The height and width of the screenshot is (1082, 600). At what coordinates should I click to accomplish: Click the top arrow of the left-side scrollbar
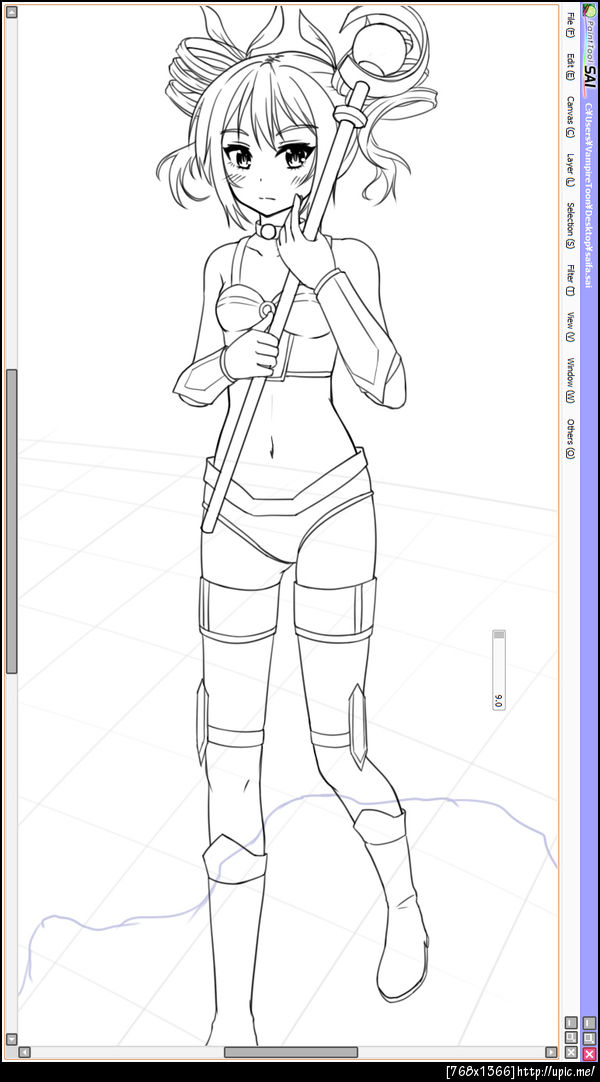pyautogui.click(x=11, y=12)
